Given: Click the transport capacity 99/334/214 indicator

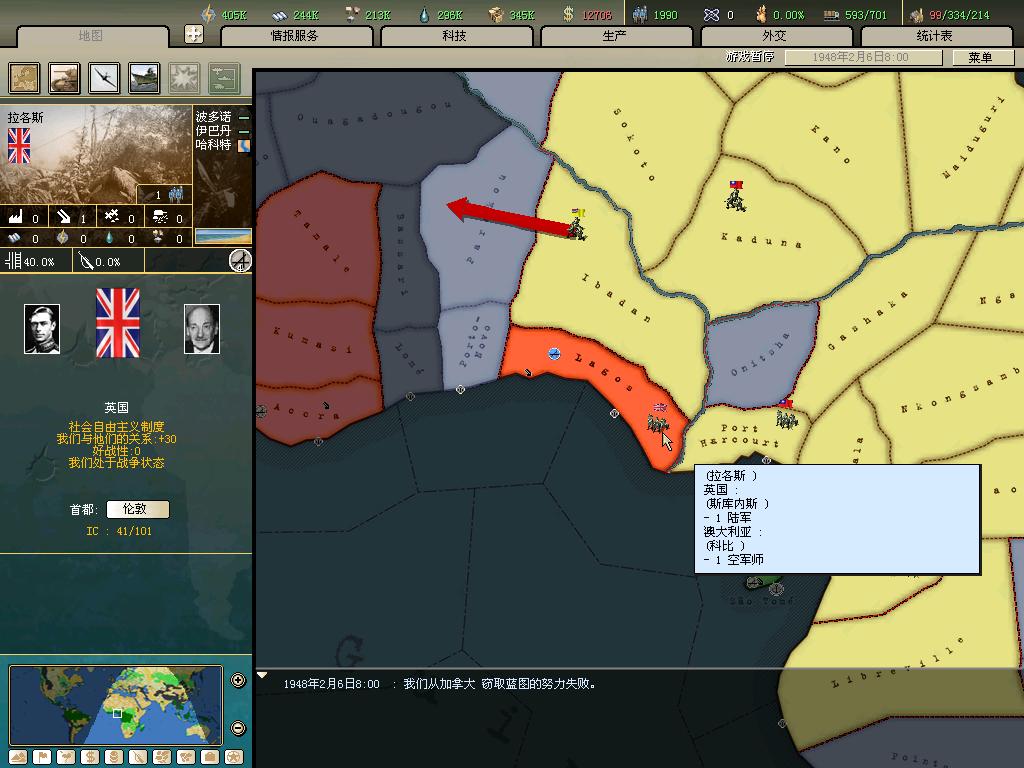Looking at the screenshot, I should [950, 14].
